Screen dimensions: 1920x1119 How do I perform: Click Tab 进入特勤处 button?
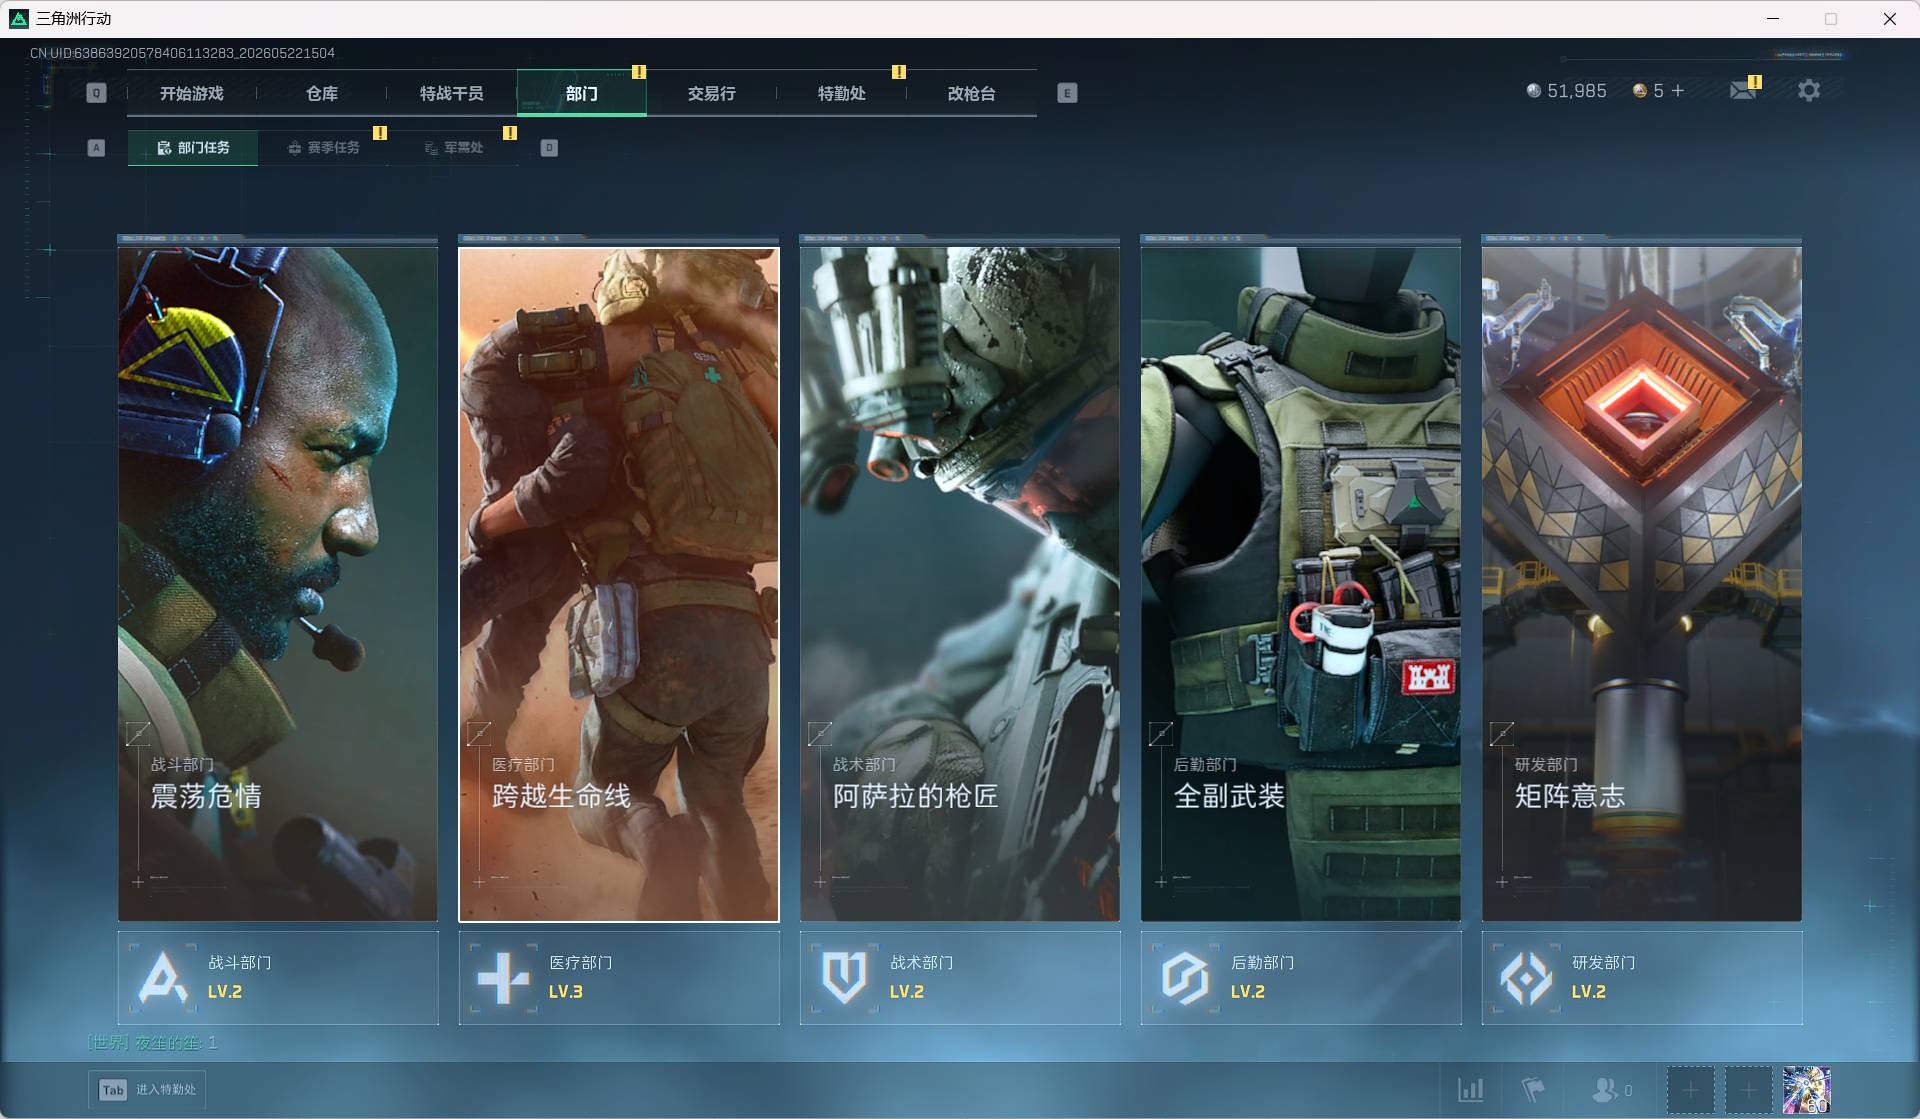pyautogui.click(x=148, y=1090)
